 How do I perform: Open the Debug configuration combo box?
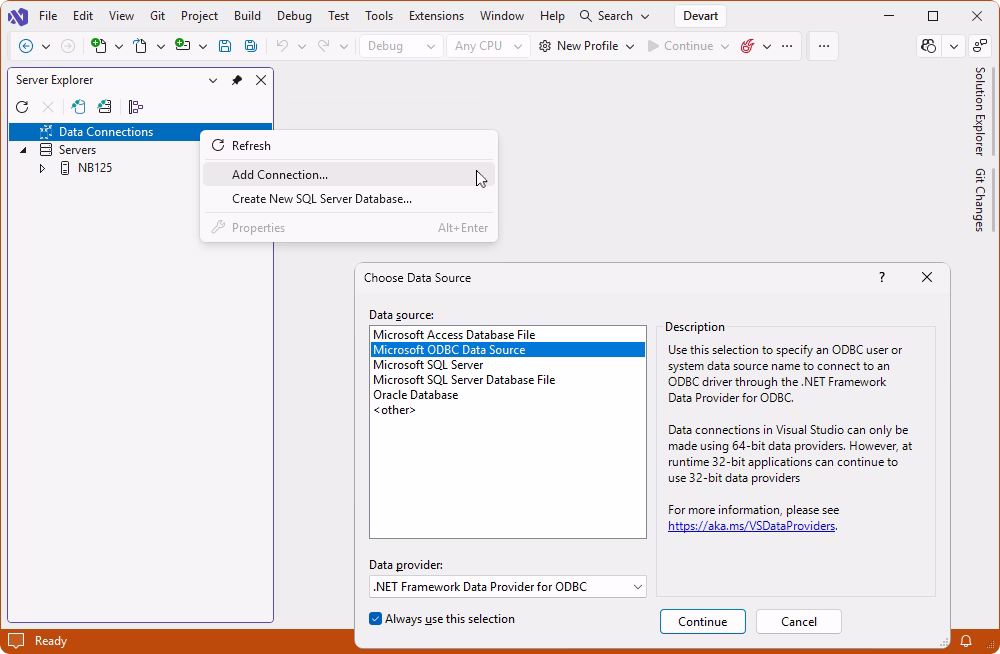(x=401, y=46)
